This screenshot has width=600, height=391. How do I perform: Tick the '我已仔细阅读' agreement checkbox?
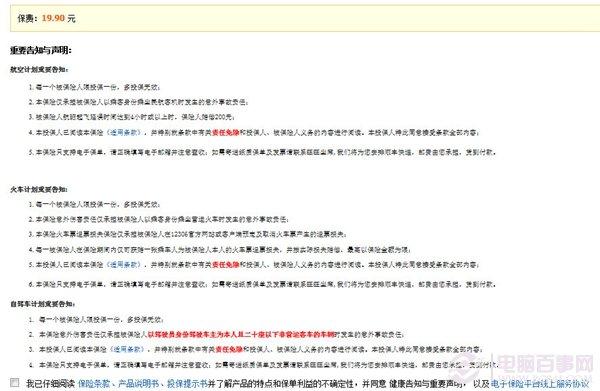(x=15, y=382)
